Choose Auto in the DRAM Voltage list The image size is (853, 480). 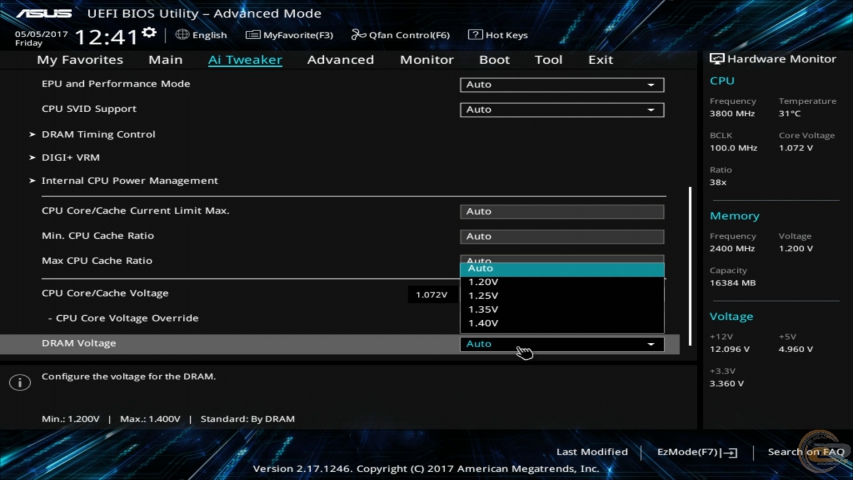point(562,268)
